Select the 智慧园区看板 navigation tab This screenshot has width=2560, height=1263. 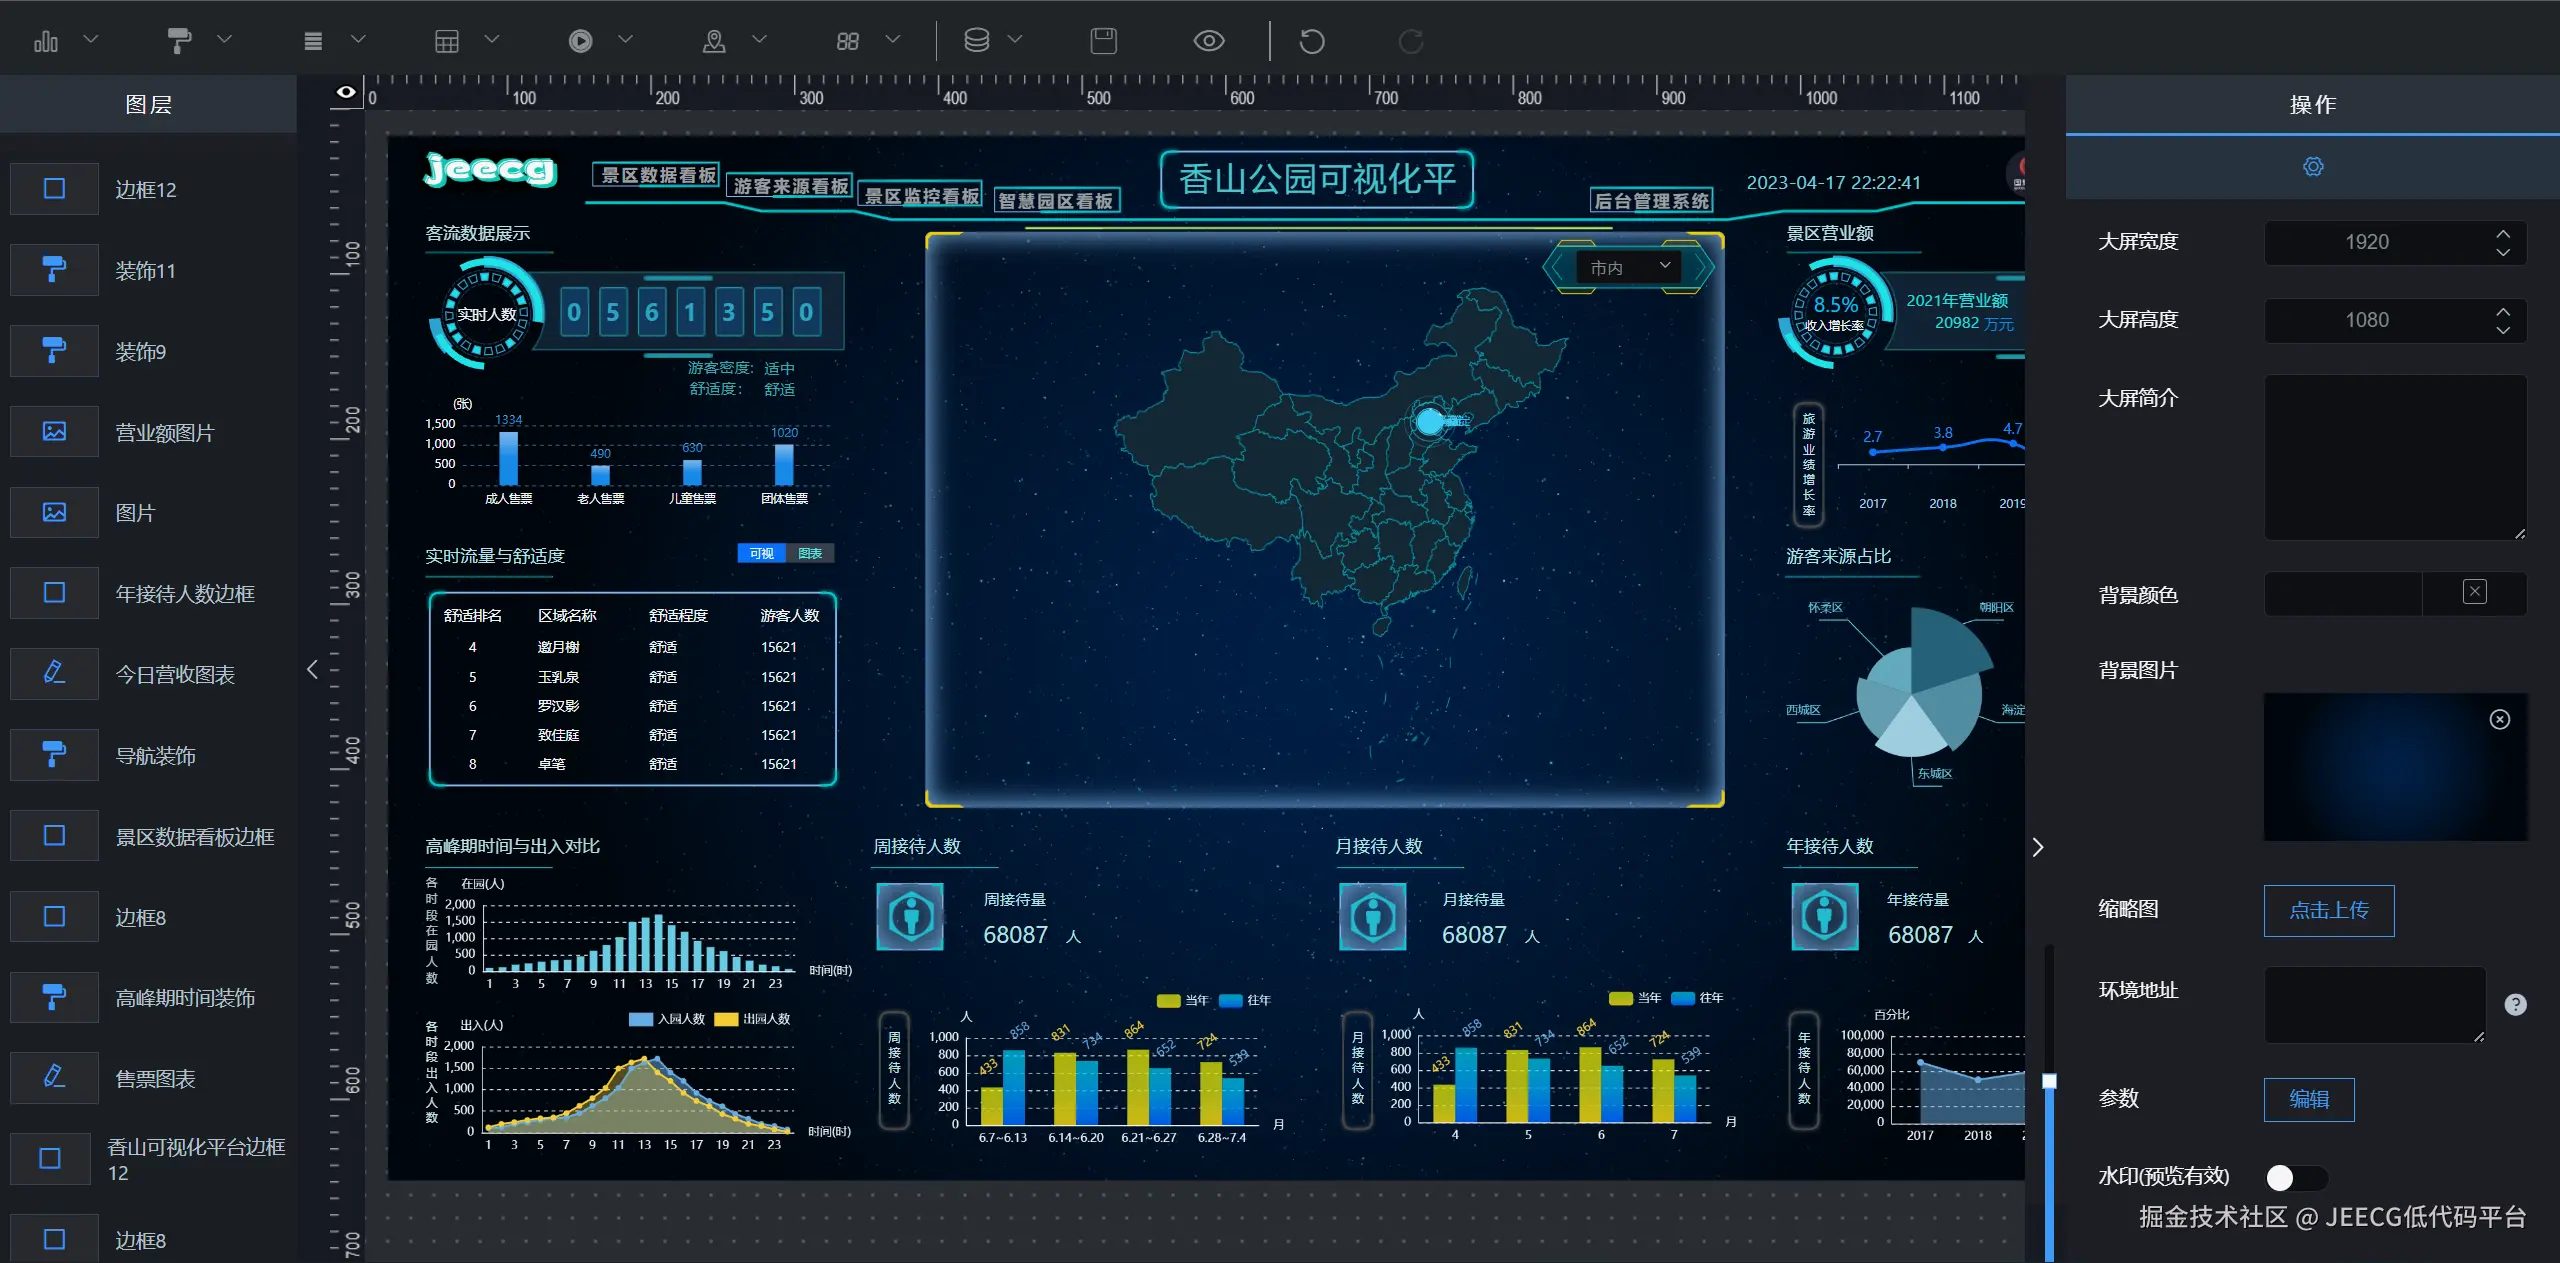1056,201
